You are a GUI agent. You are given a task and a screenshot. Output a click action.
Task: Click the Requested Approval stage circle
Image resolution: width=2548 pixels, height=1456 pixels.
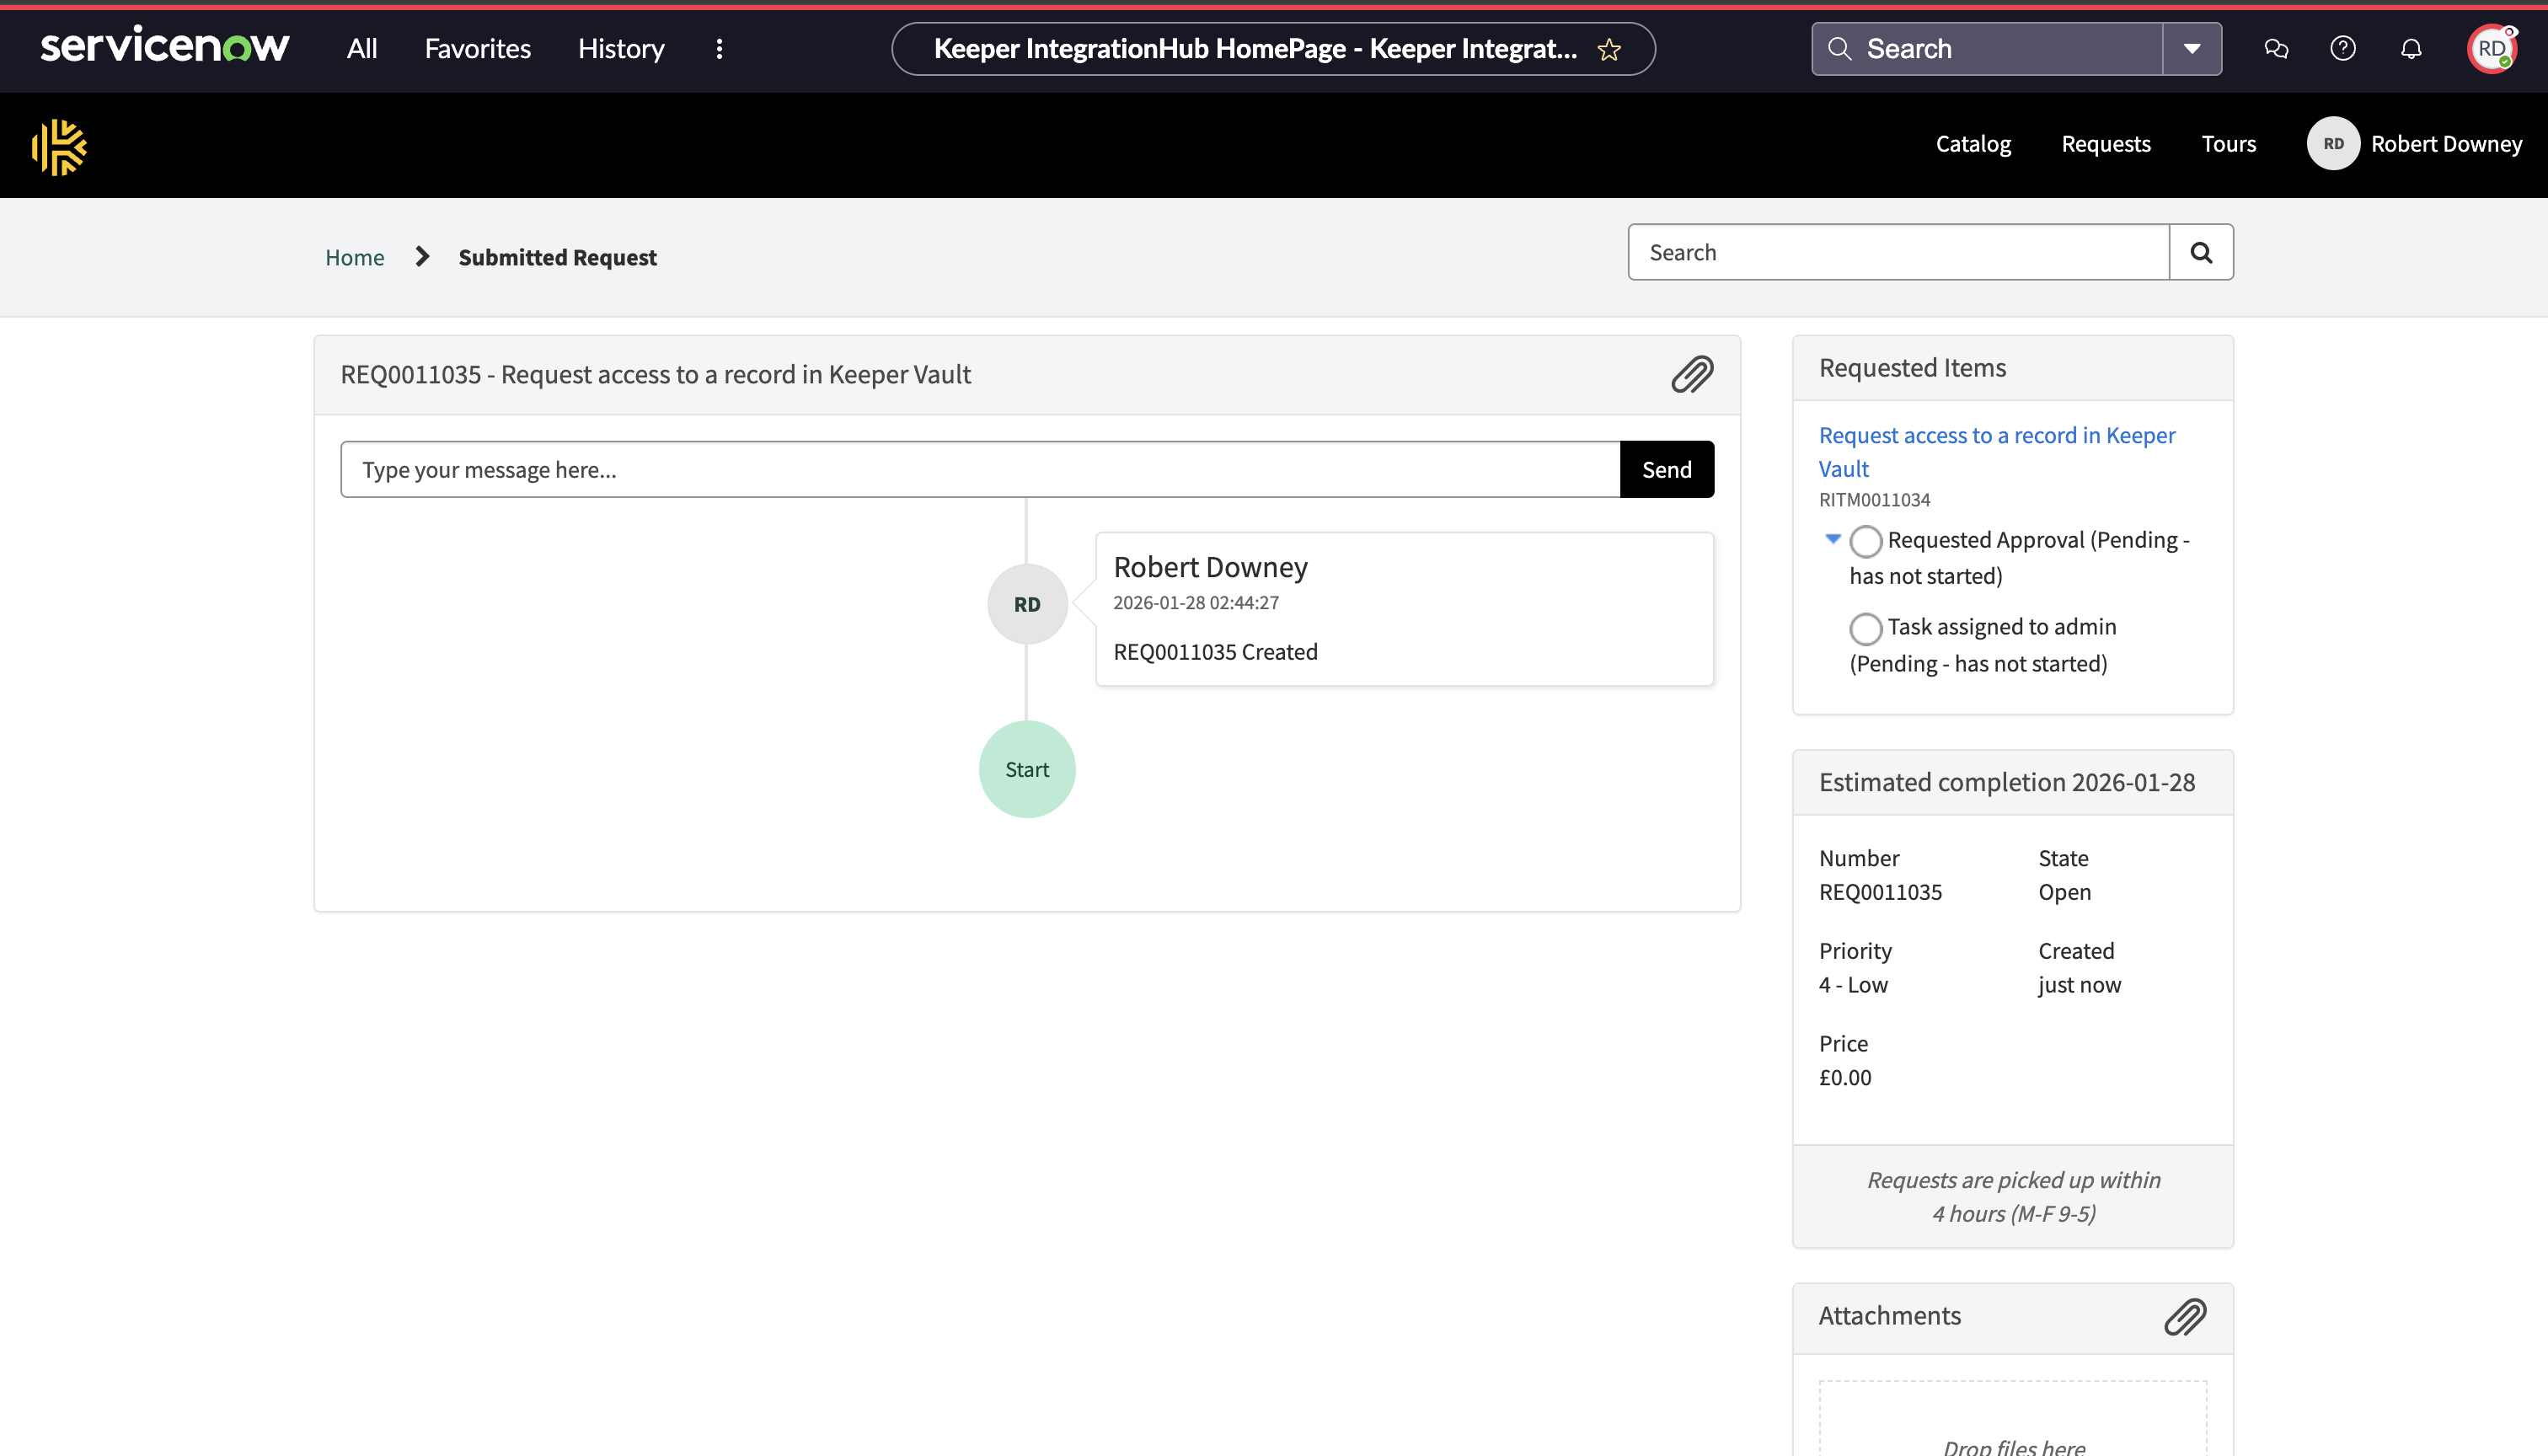1865,541
